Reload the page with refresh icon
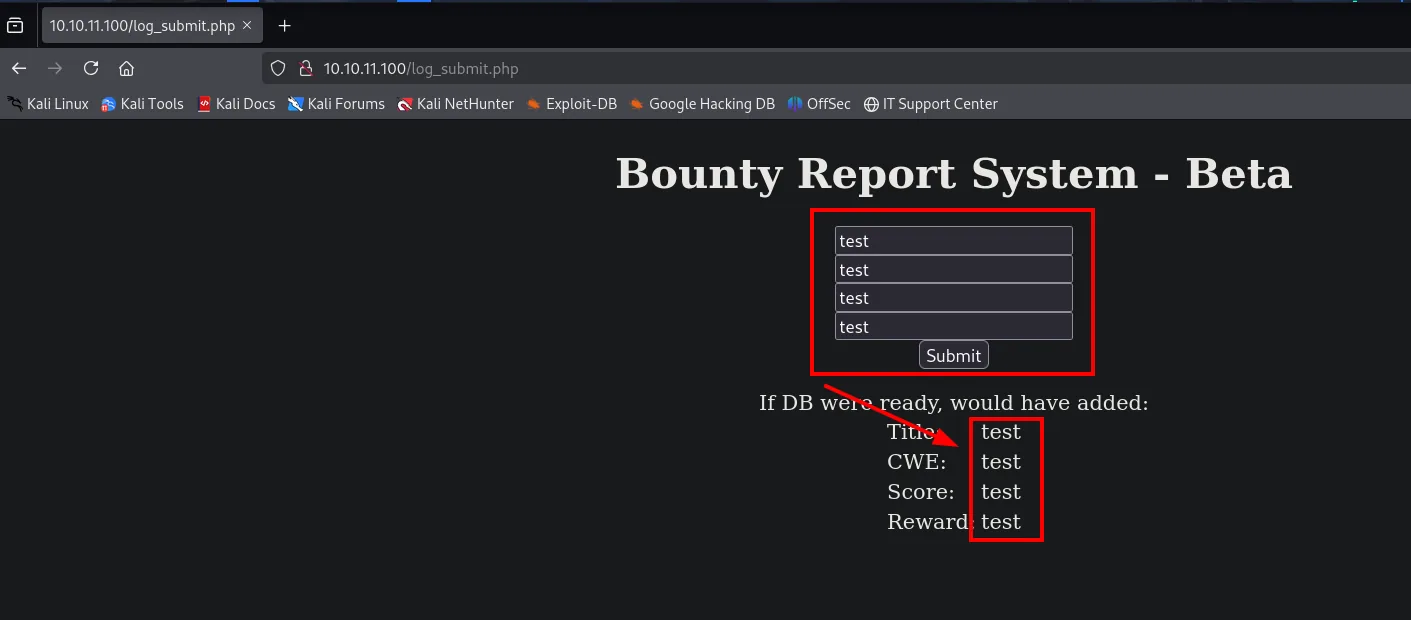Image resolution: width=1411 pixels, height=620 pixels. coord(91,68)
